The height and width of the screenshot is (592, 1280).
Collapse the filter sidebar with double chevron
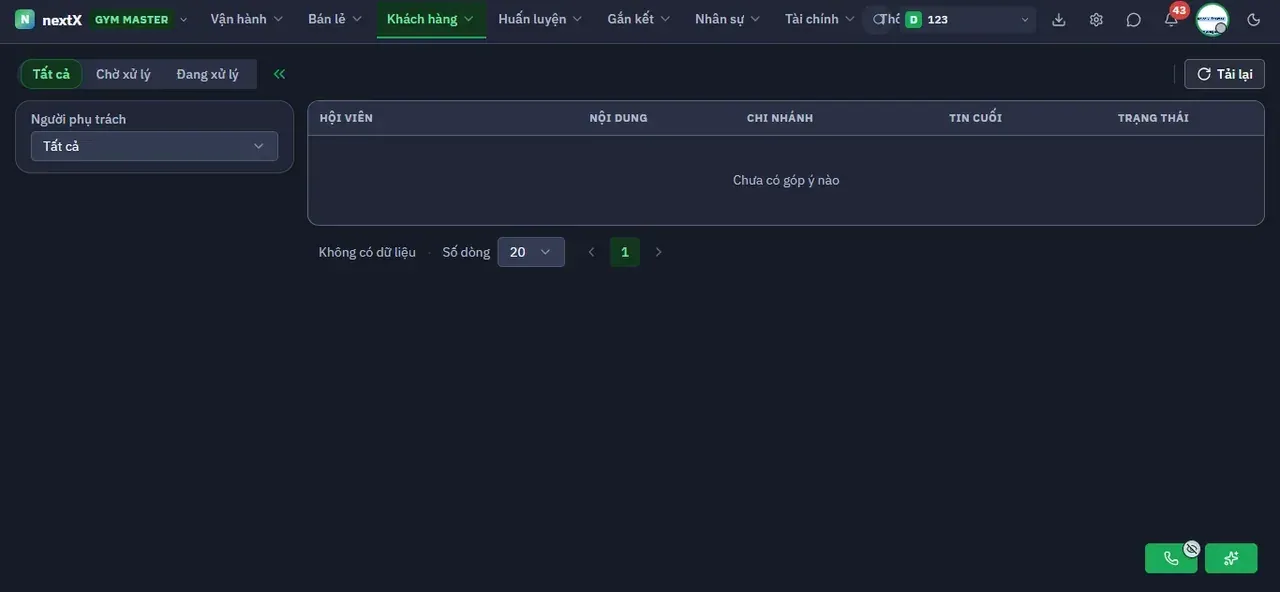pyautogui.click(x=279, y=74)
